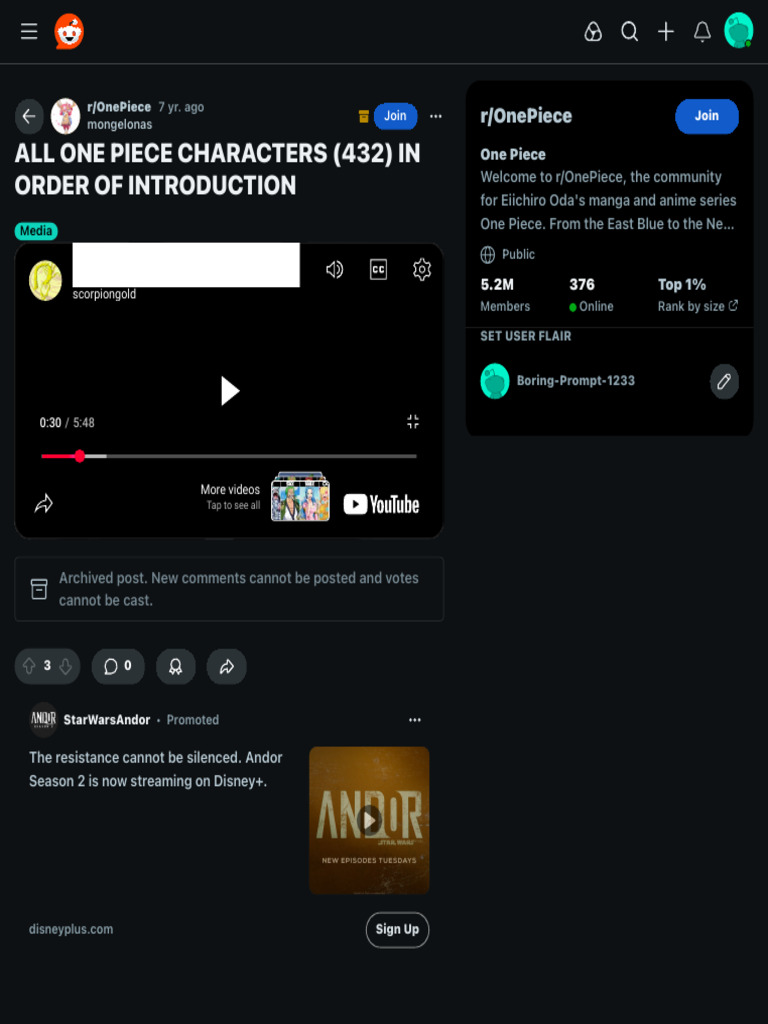768x1024 pixels.
Task: Select the Media flair tag
Action: [x=36, y=231]
